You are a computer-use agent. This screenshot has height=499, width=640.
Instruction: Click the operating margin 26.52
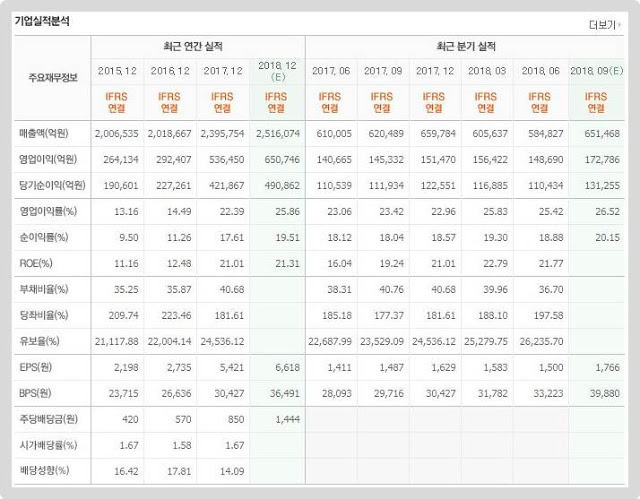tap(607, 212)
